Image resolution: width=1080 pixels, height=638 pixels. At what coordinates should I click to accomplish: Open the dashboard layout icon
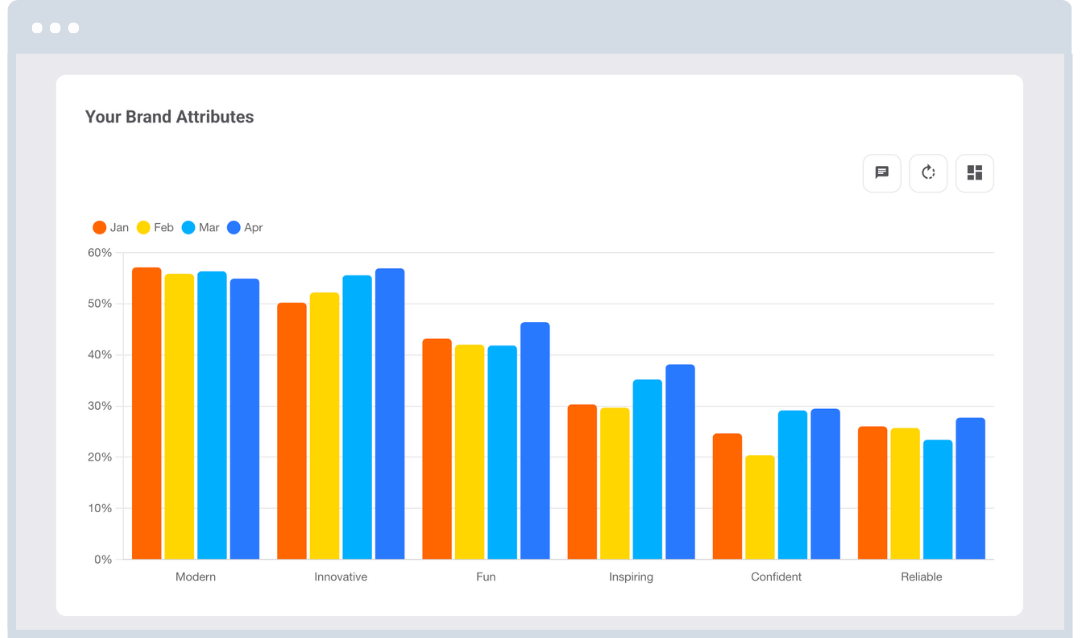click(x=975, y=173)
